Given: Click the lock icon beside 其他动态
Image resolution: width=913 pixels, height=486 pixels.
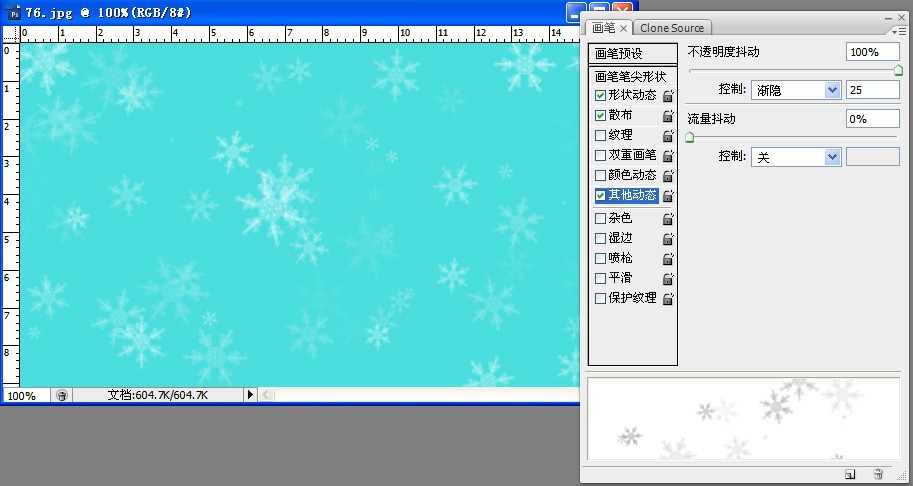Looking at the screenshot, I should (x=668, y=196).
